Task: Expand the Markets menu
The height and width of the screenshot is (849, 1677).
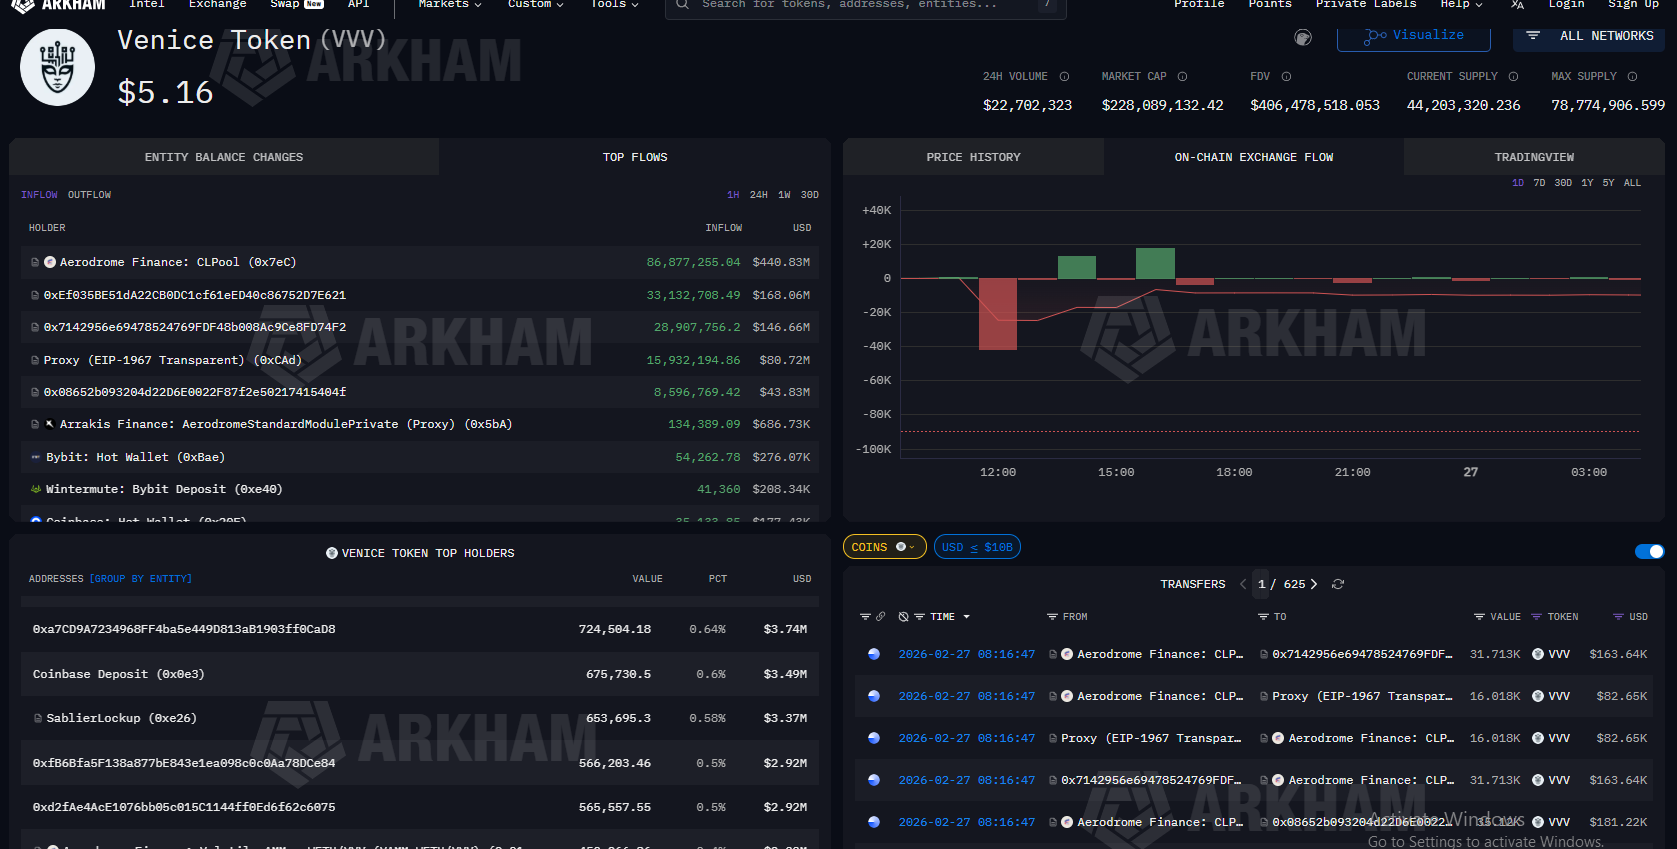Action: (x=450, y=4)
